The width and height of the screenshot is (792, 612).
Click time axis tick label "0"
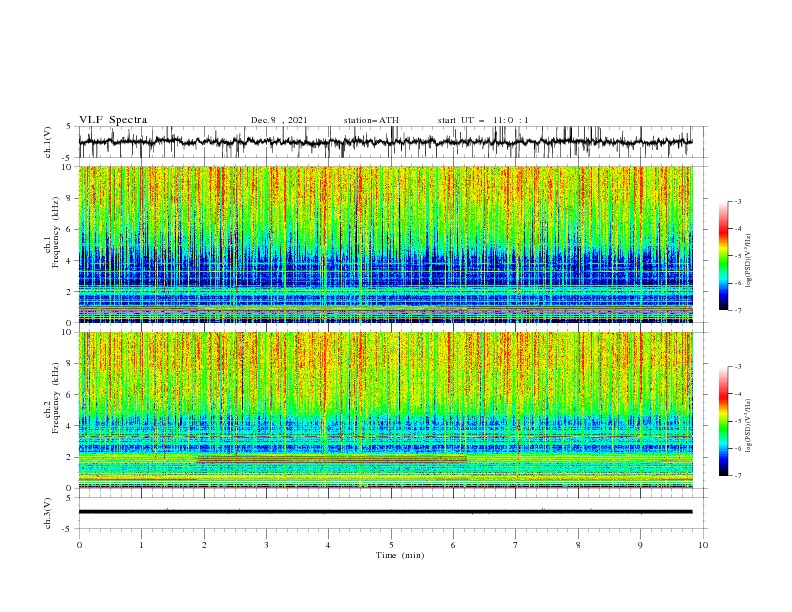click(x=79, y=545)
